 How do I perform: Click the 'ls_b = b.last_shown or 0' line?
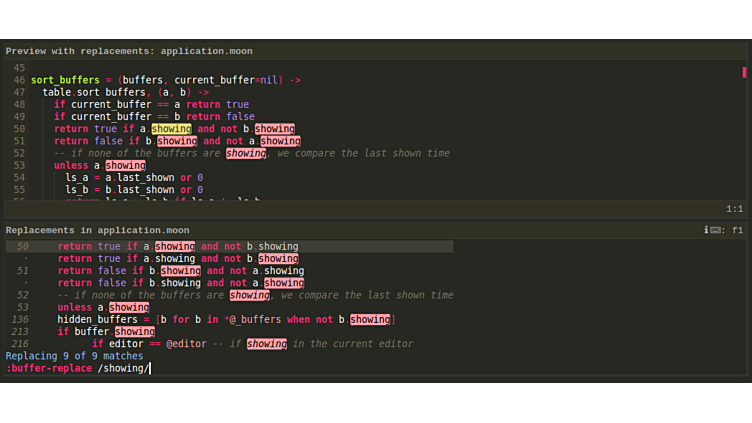[x=134, y=189]
